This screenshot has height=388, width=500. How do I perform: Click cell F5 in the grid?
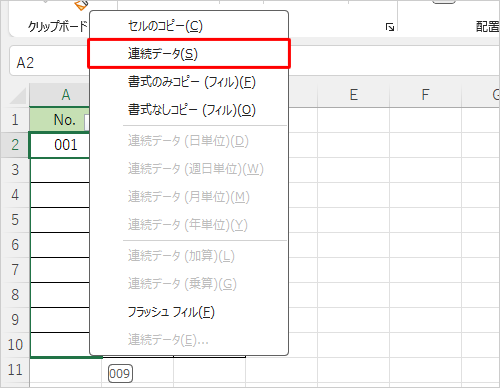coord(425,220)
